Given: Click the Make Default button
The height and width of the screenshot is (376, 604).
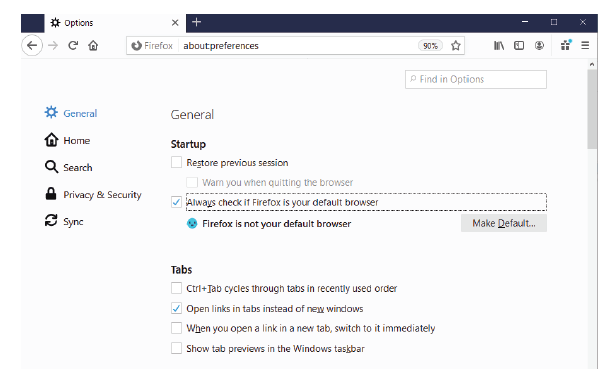Looking at the screenshot, I should tap(504, 223).
